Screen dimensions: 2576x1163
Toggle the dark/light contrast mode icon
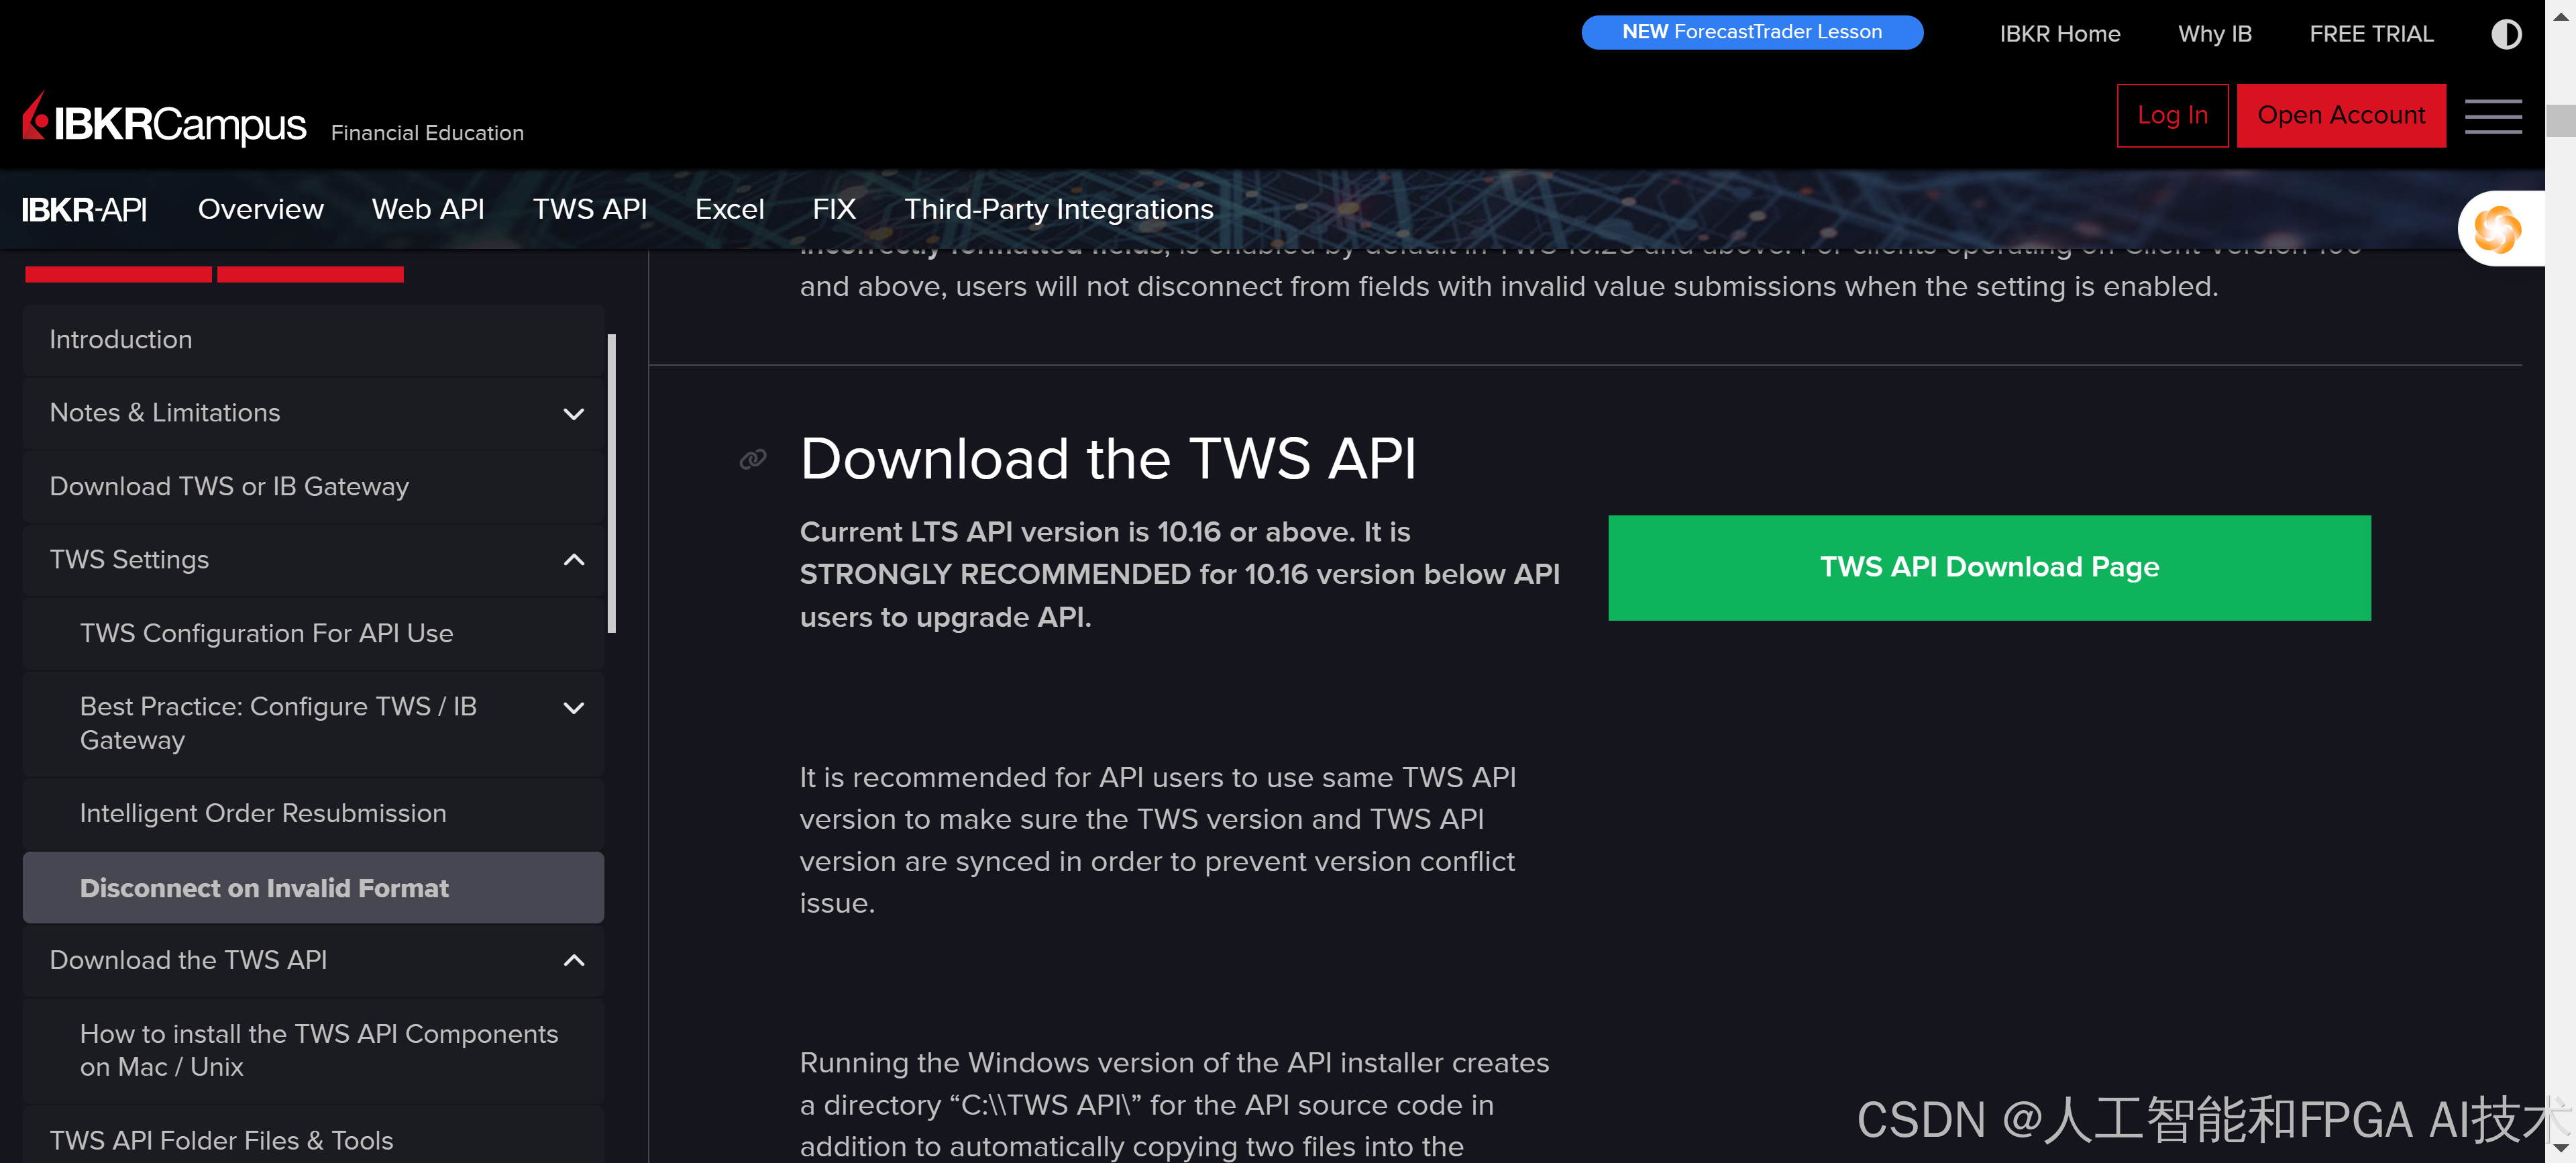pos(2505,34)
